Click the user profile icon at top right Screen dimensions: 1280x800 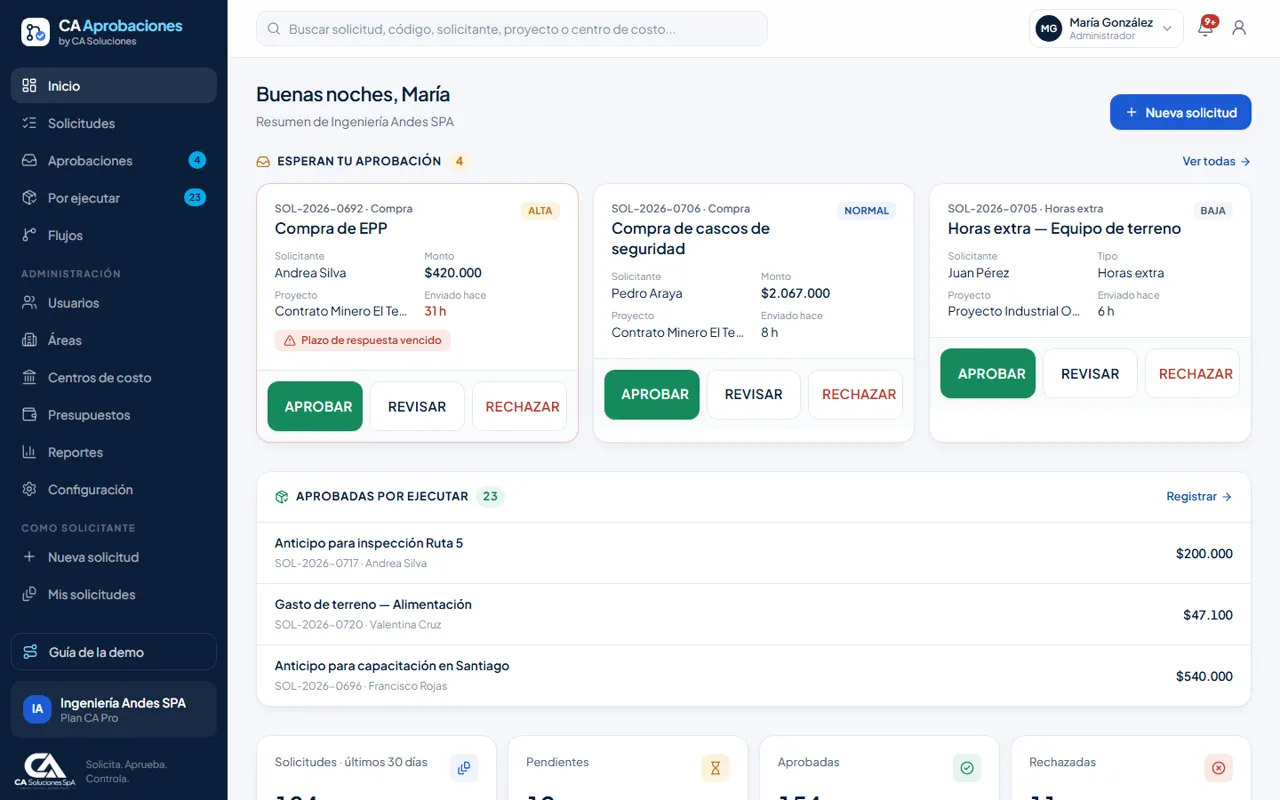click(x=1239, y=28)
